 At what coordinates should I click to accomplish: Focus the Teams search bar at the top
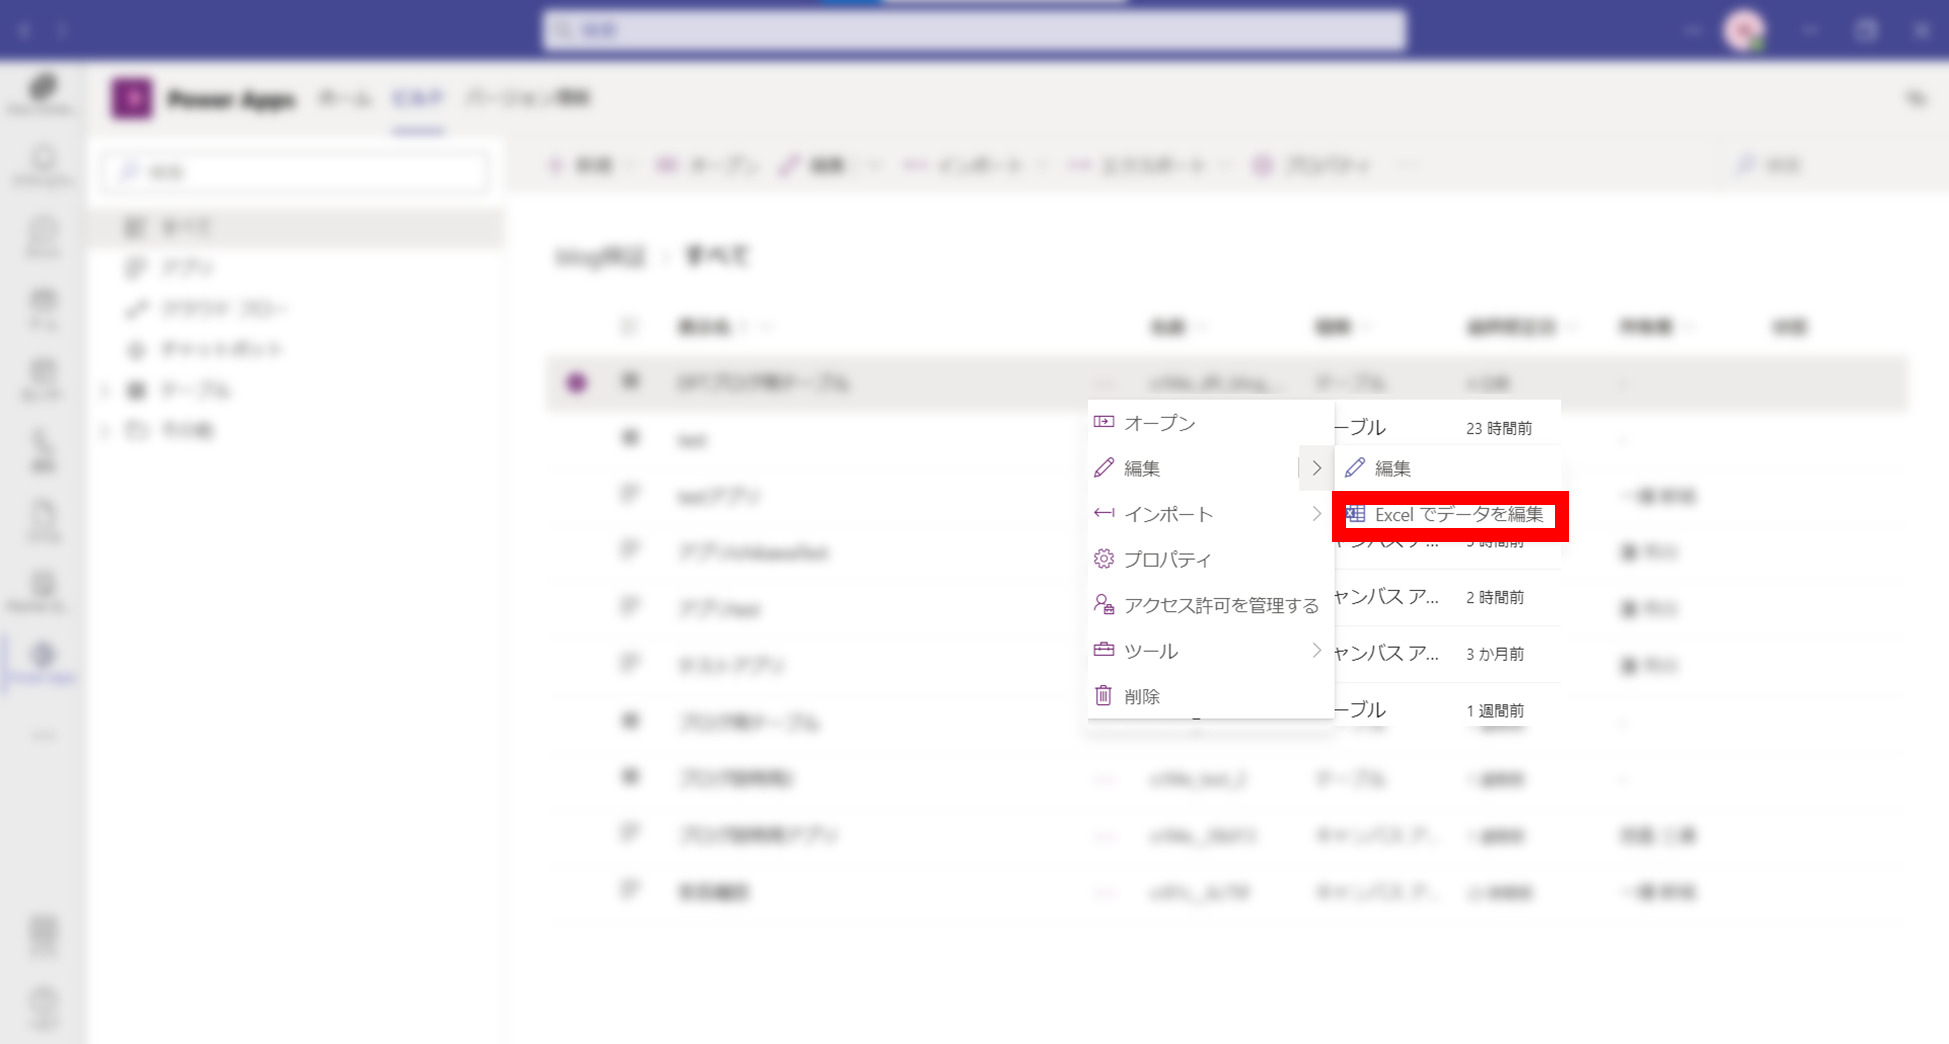(x=975, y=31)
